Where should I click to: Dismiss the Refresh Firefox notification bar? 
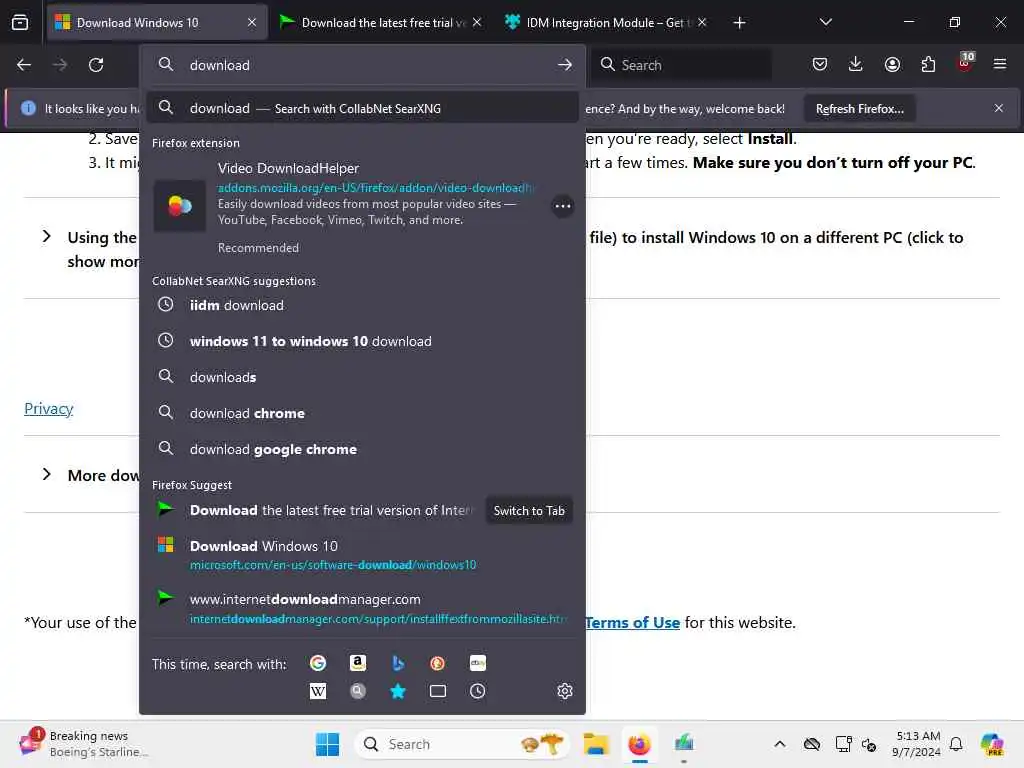[x=999, y=108]
